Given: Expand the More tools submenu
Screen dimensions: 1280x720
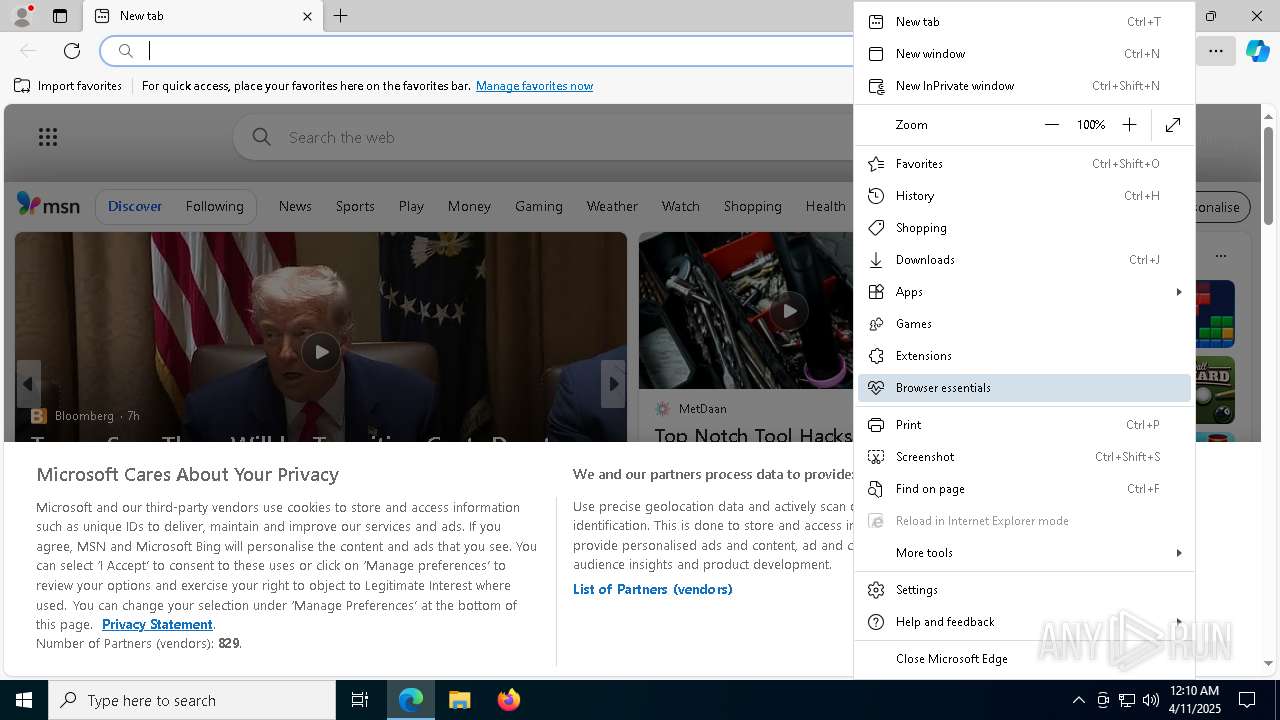Looking at the screenshot, I should tap(1024, 552).
